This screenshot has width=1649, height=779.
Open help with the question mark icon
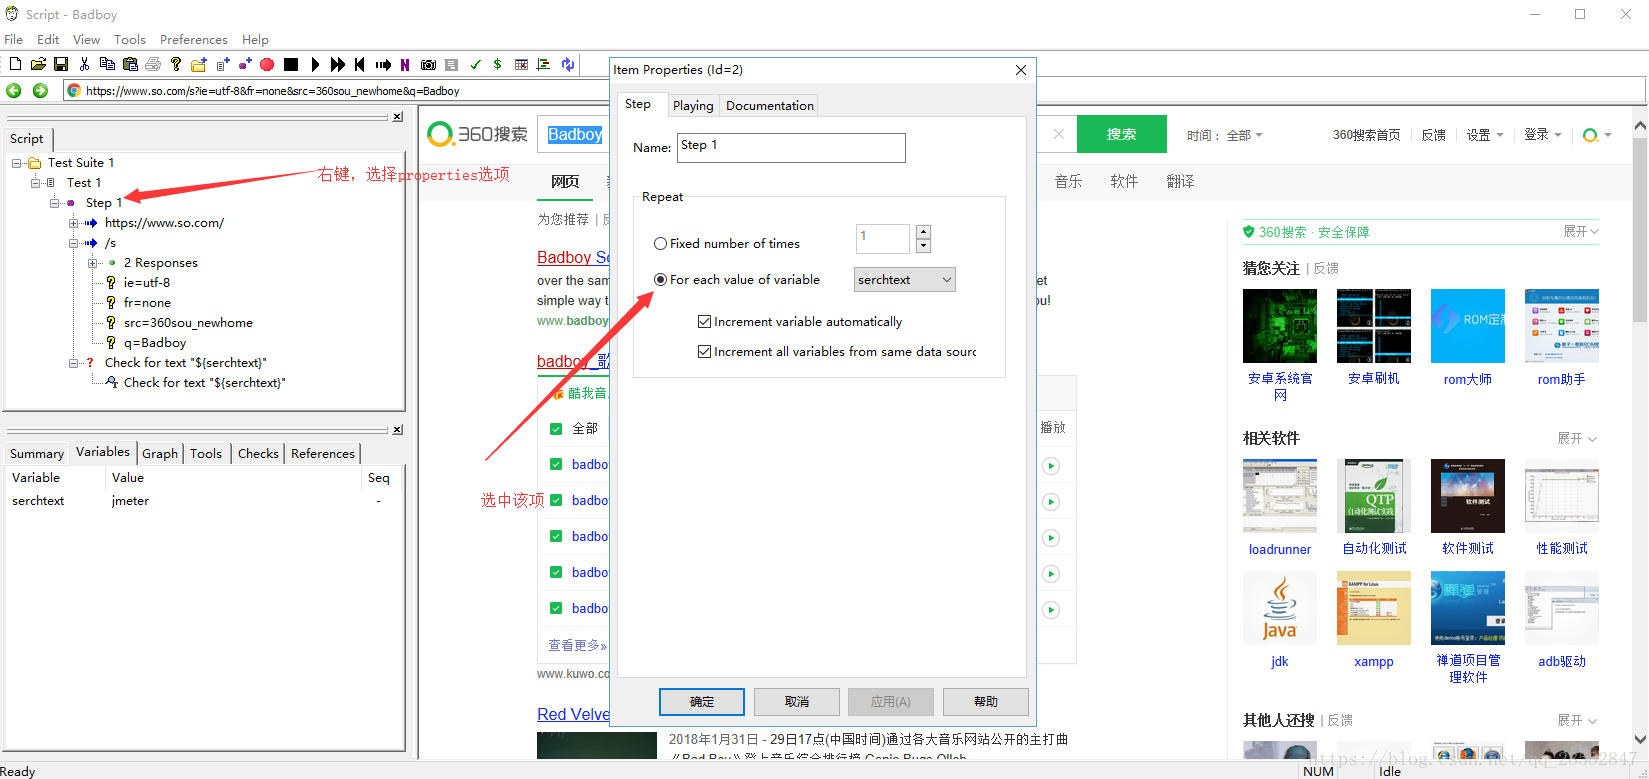coord(176,64)
